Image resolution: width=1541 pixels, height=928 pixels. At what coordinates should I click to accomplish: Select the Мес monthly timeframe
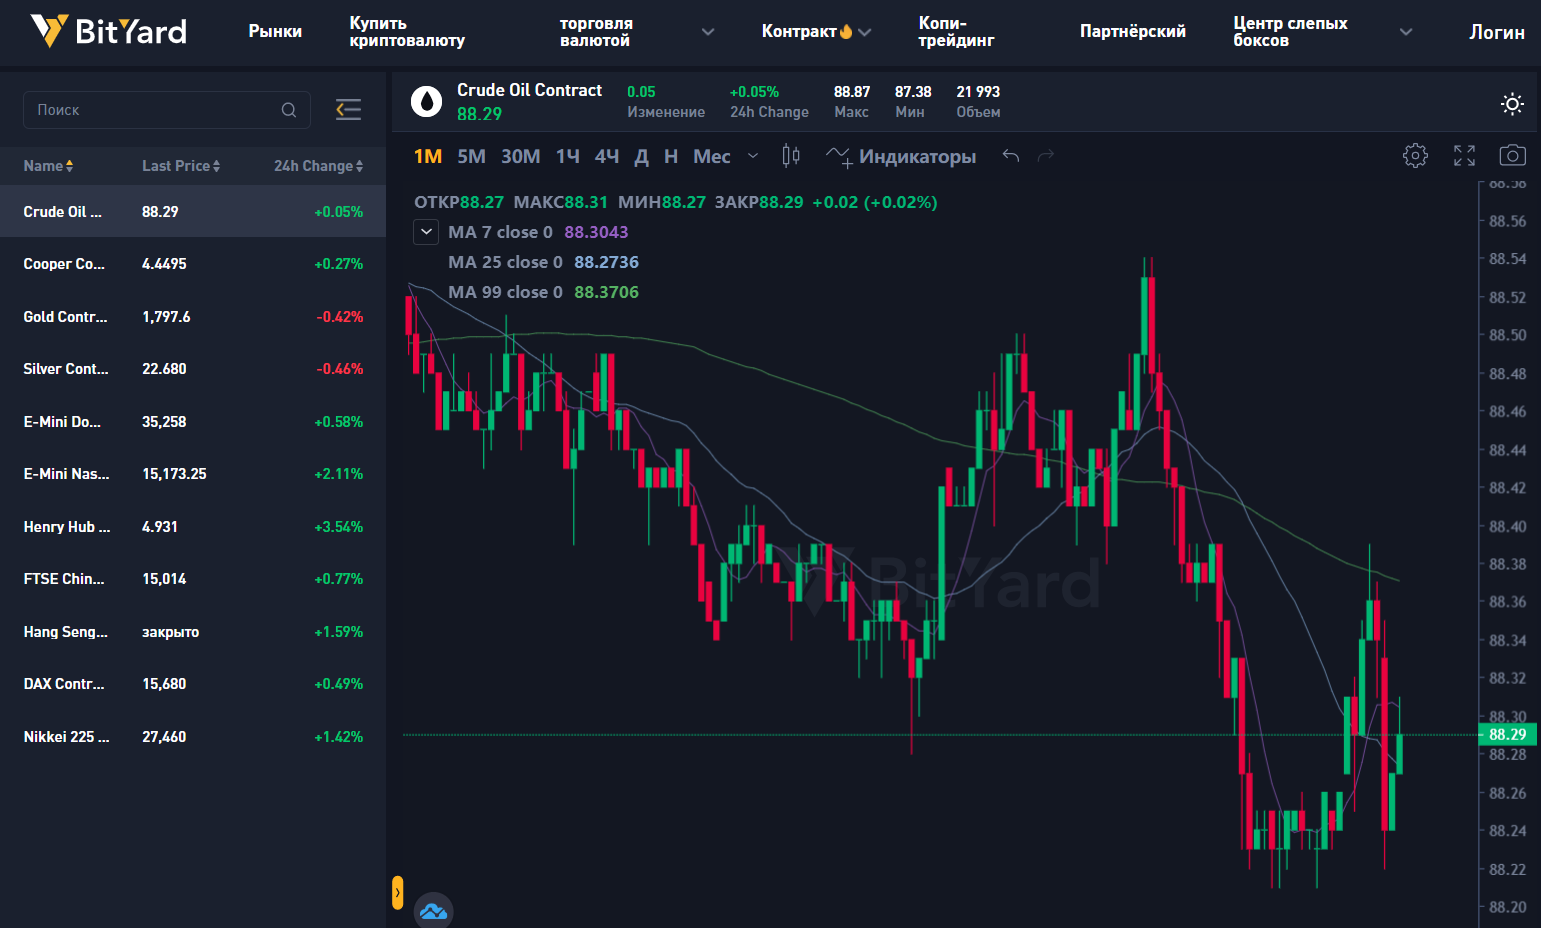click(712, 156)
